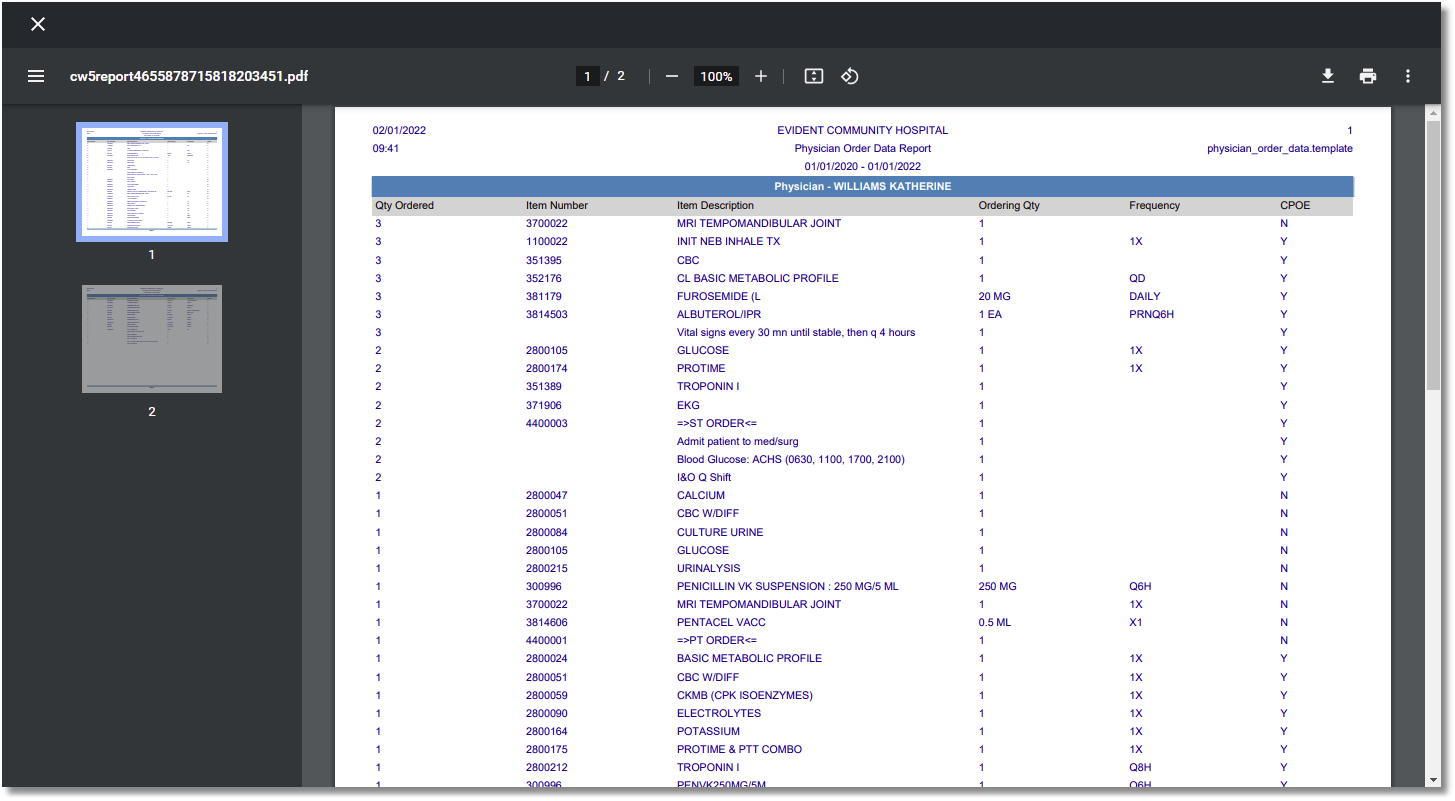Click the 0.5 ML ordering quantity
The height and width of the screenshot is (801, 1455).
995,622
